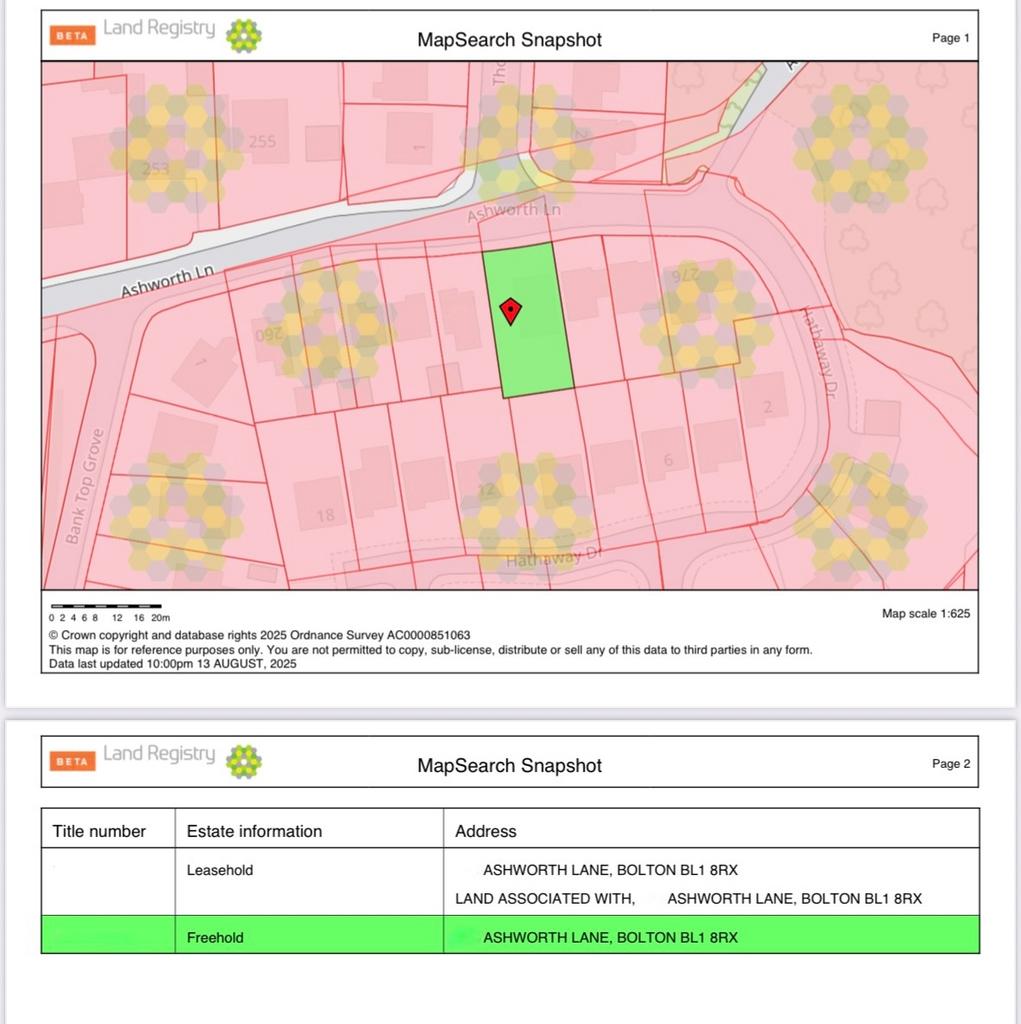
Task: Click the BETA badge on page 2
Action: click(x=72, y=761)
